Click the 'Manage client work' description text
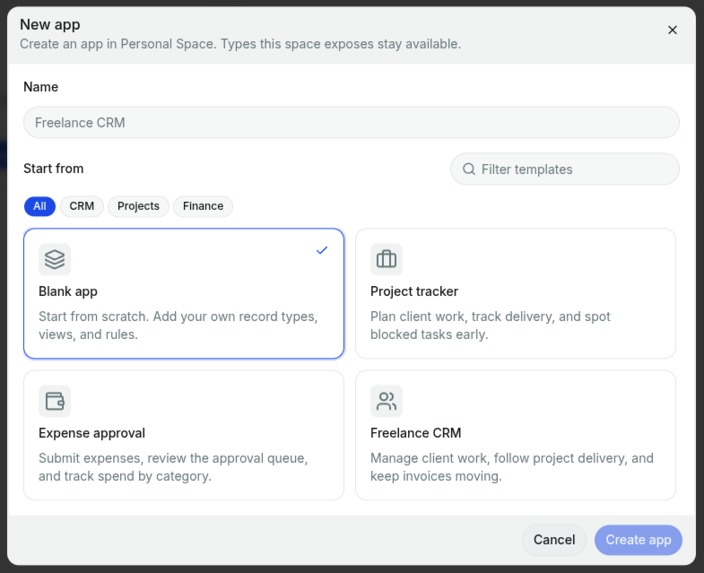This screenshot has width=704, height=573. pos(512,467)
